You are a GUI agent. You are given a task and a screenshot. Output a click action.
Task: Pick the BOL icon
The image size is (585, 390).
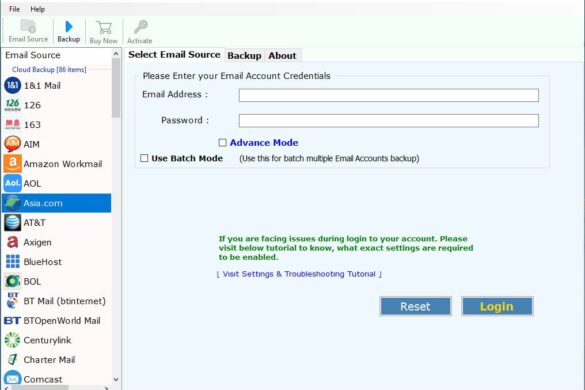pyautogui.click(x=12, y=281)
